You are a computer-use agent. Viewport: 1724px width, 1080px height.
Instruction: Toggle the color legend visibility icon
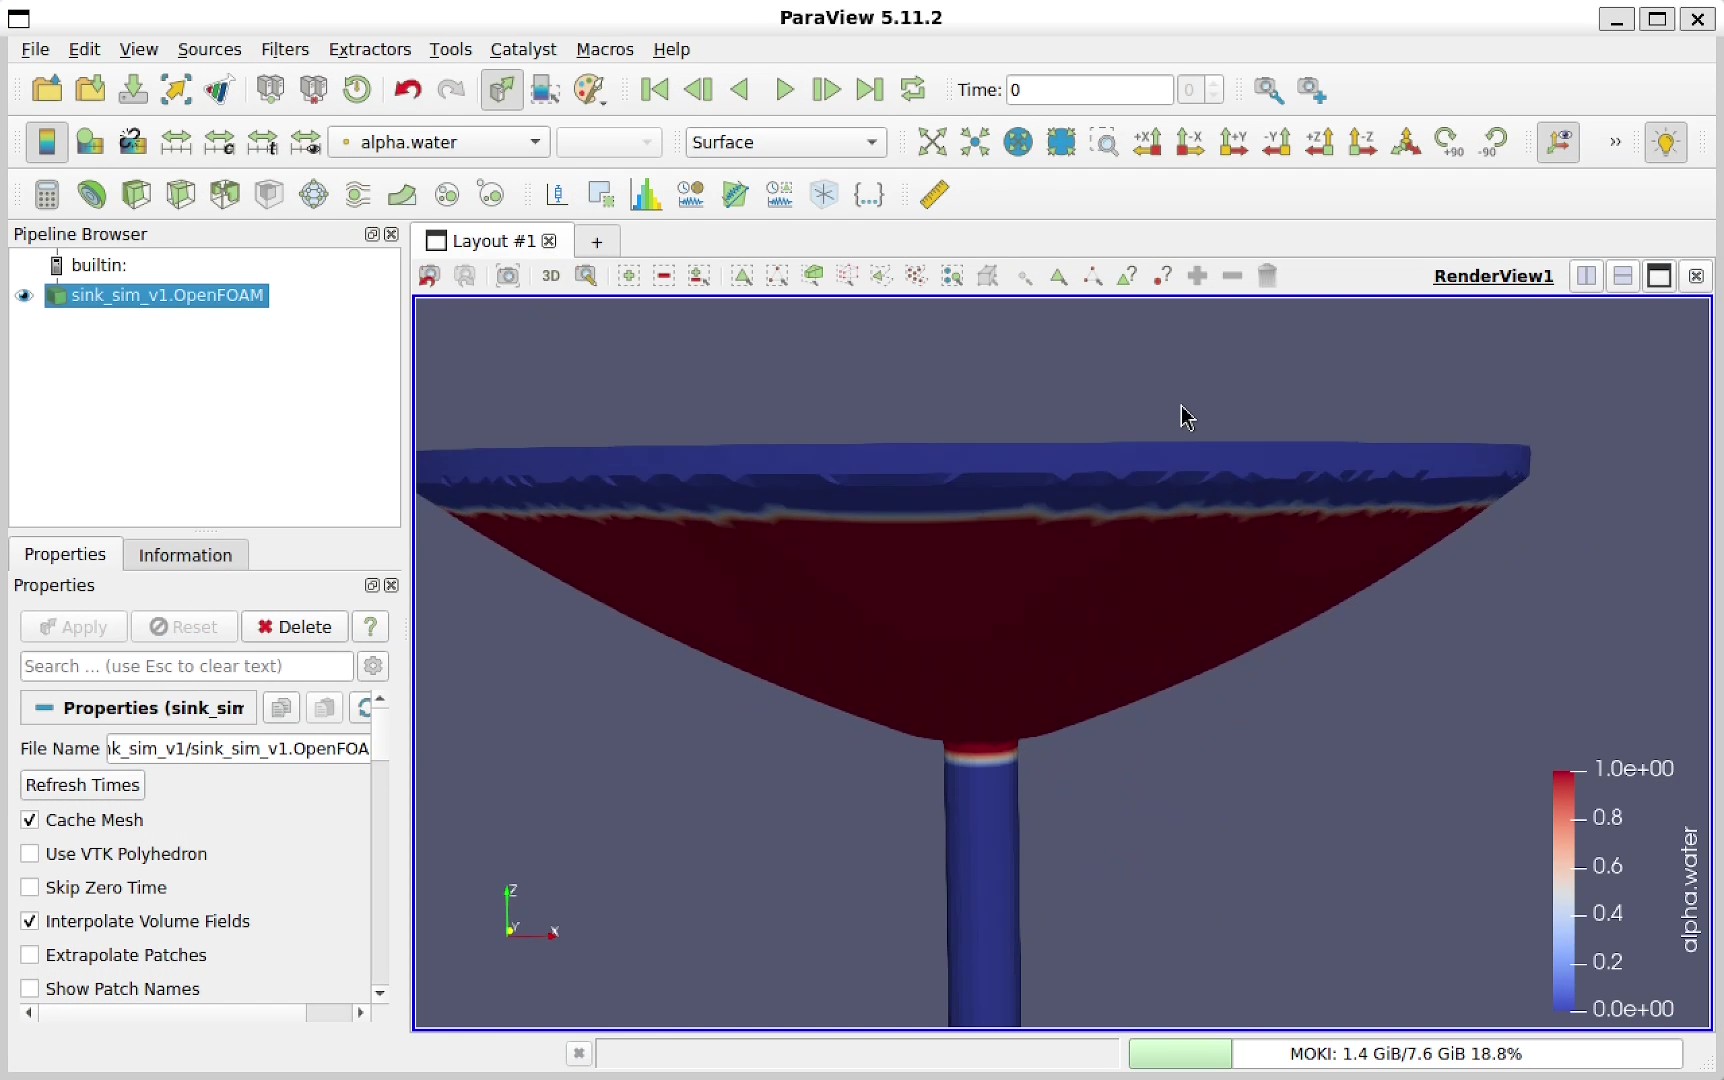coord(46,143)
